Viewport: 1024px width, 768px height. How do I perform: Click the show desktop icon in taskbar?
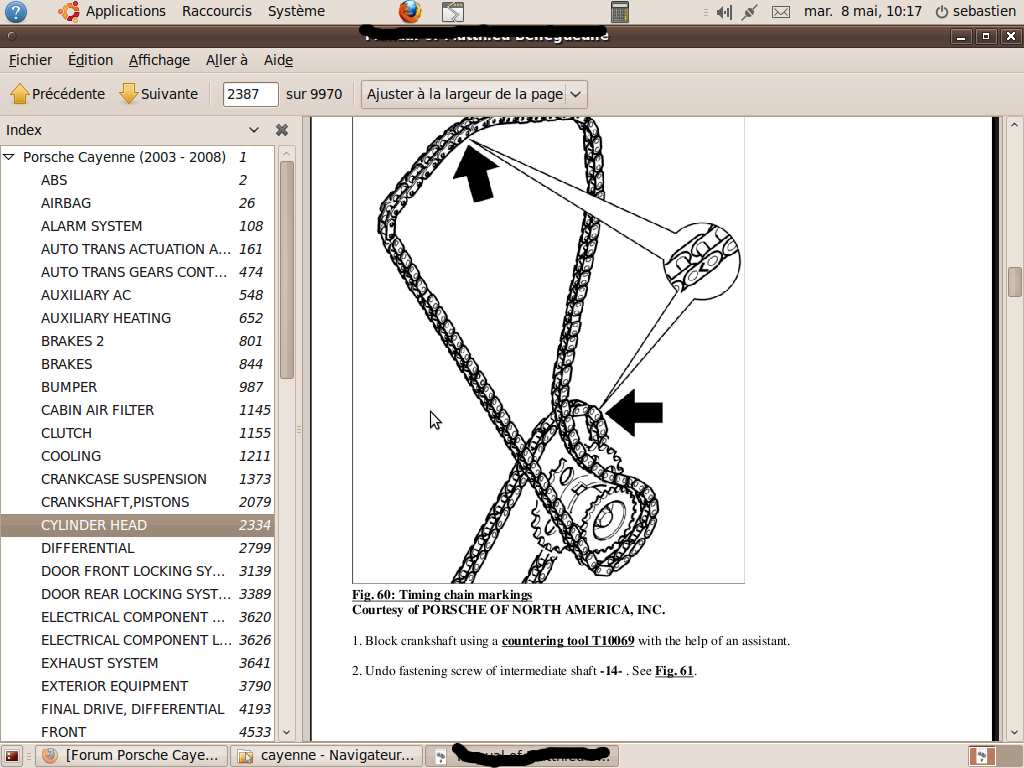(x=12, y=756)
